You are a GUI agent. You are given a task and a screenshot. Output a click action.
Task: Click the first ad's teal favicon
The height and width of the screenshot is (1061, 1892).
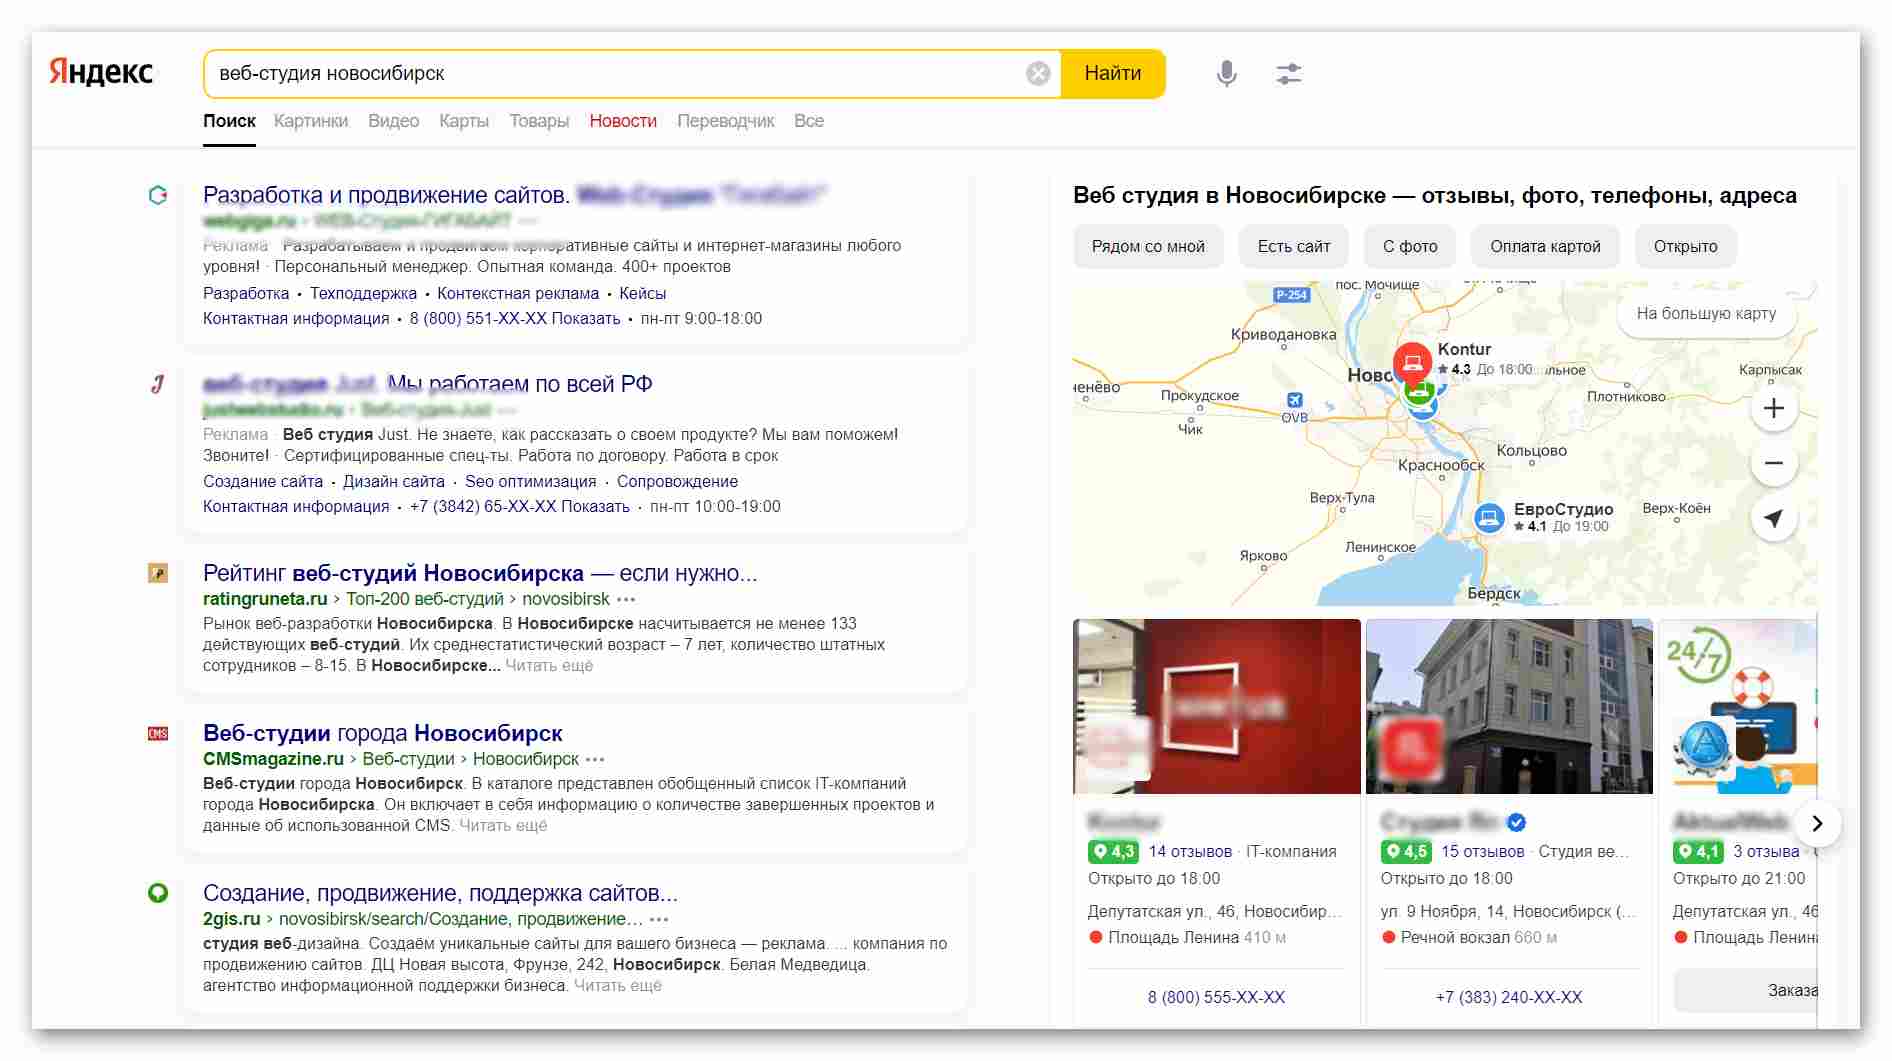click(158, 195)
